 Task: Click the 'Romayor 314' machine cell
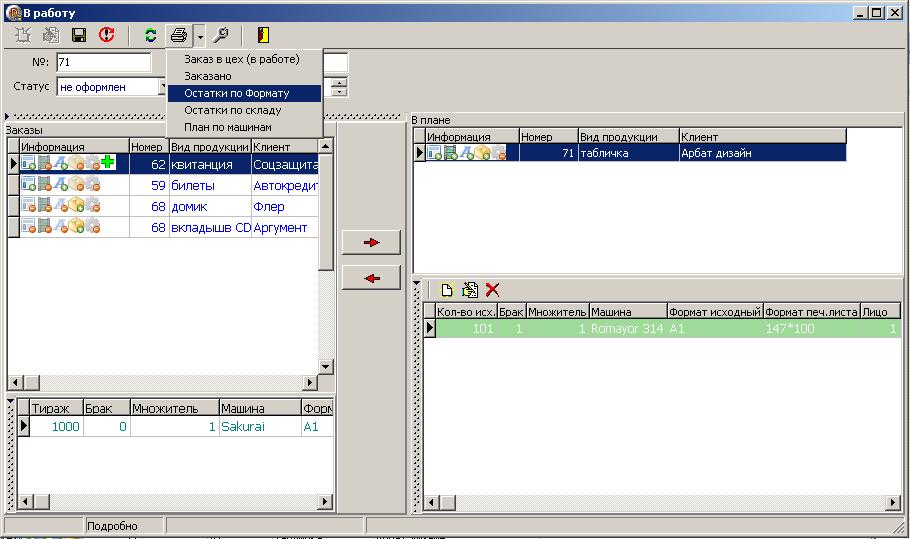pos(627,329)
